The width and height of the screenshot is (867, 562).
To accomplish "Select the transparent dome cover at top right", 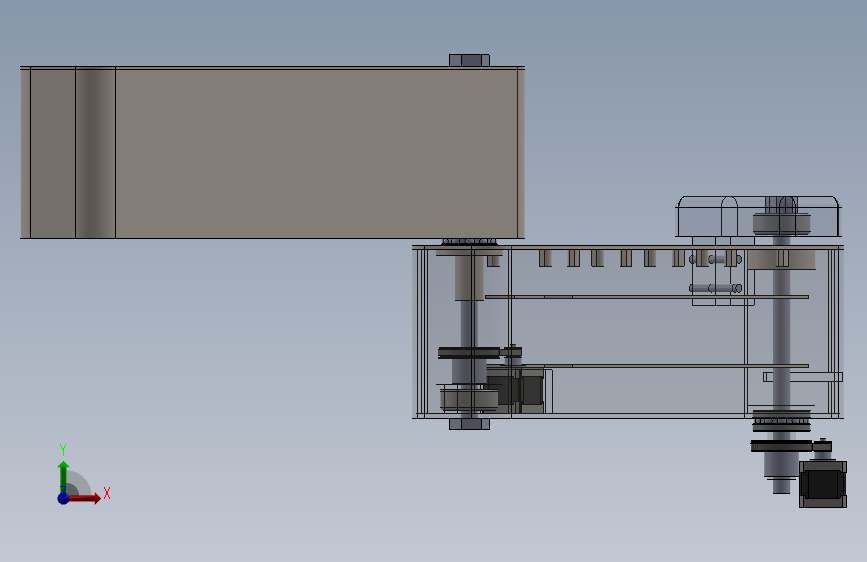I will (759, 216).
